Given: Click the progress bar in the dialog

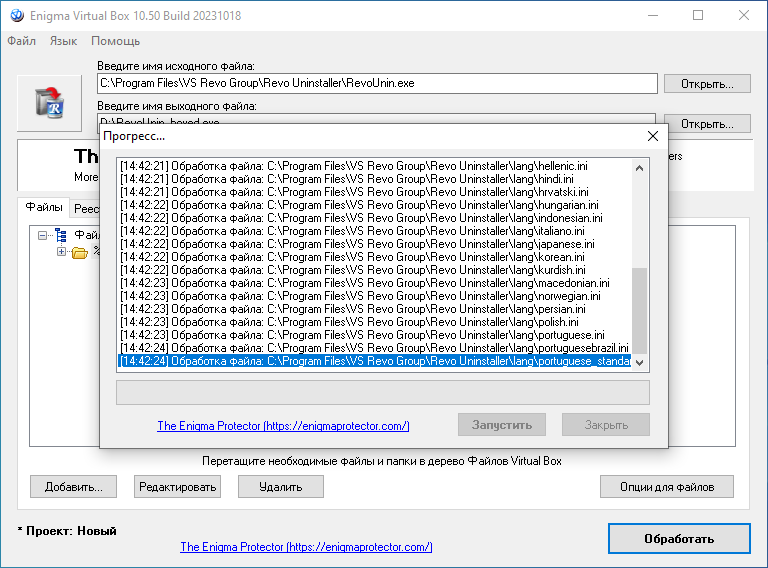Looking at the screenshot, I should point(383,393).
